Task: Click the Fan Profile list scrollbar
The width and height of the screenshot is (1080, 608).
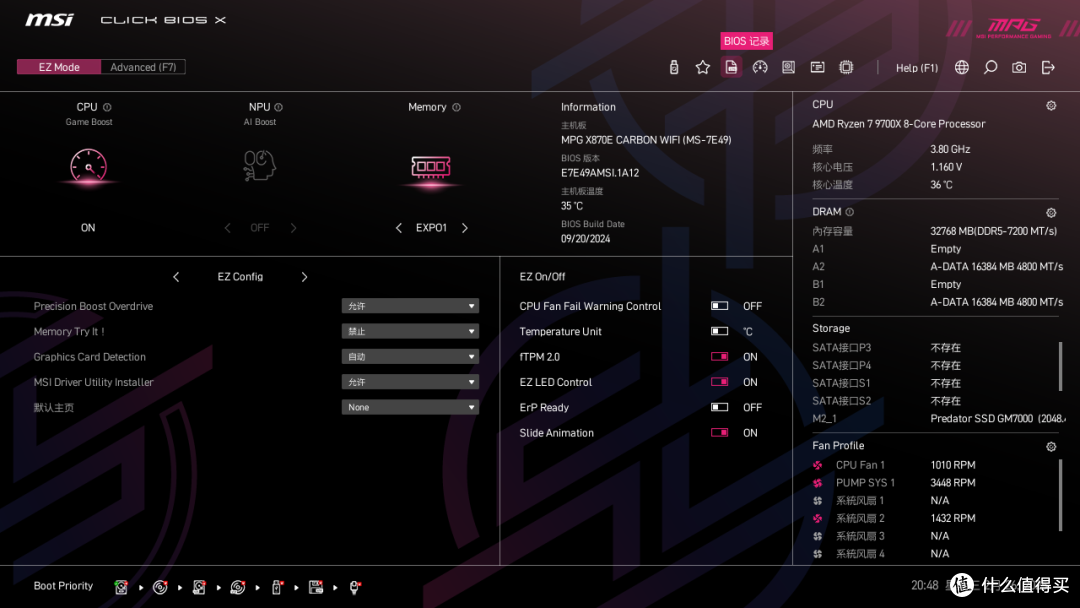Action: pyautogui.click(x=1061, y=494)
